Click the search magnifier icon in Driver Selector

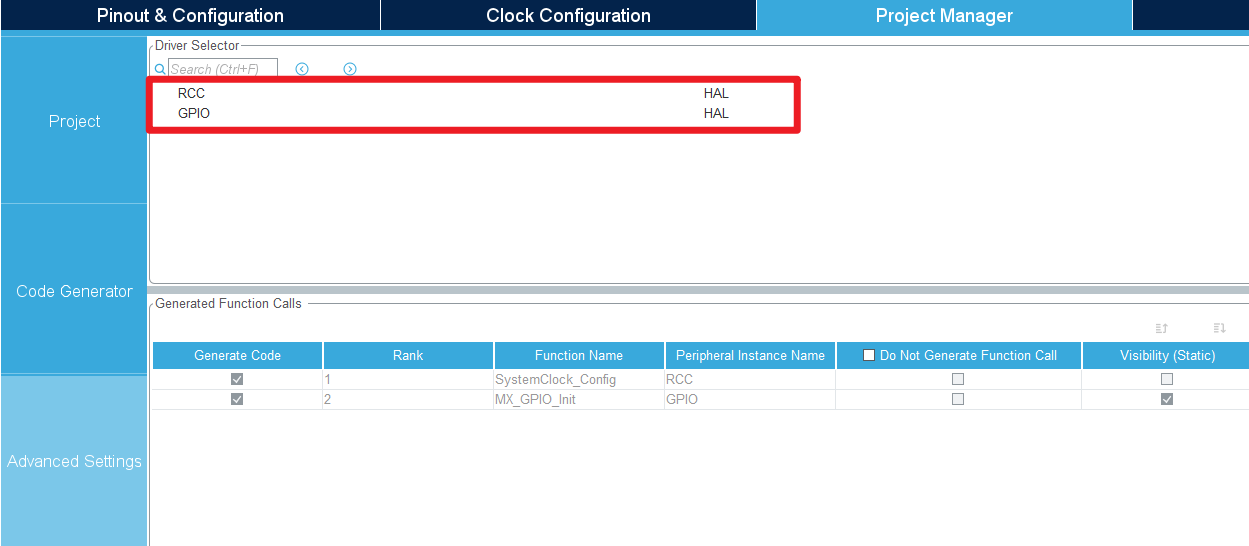pos(160,70)
